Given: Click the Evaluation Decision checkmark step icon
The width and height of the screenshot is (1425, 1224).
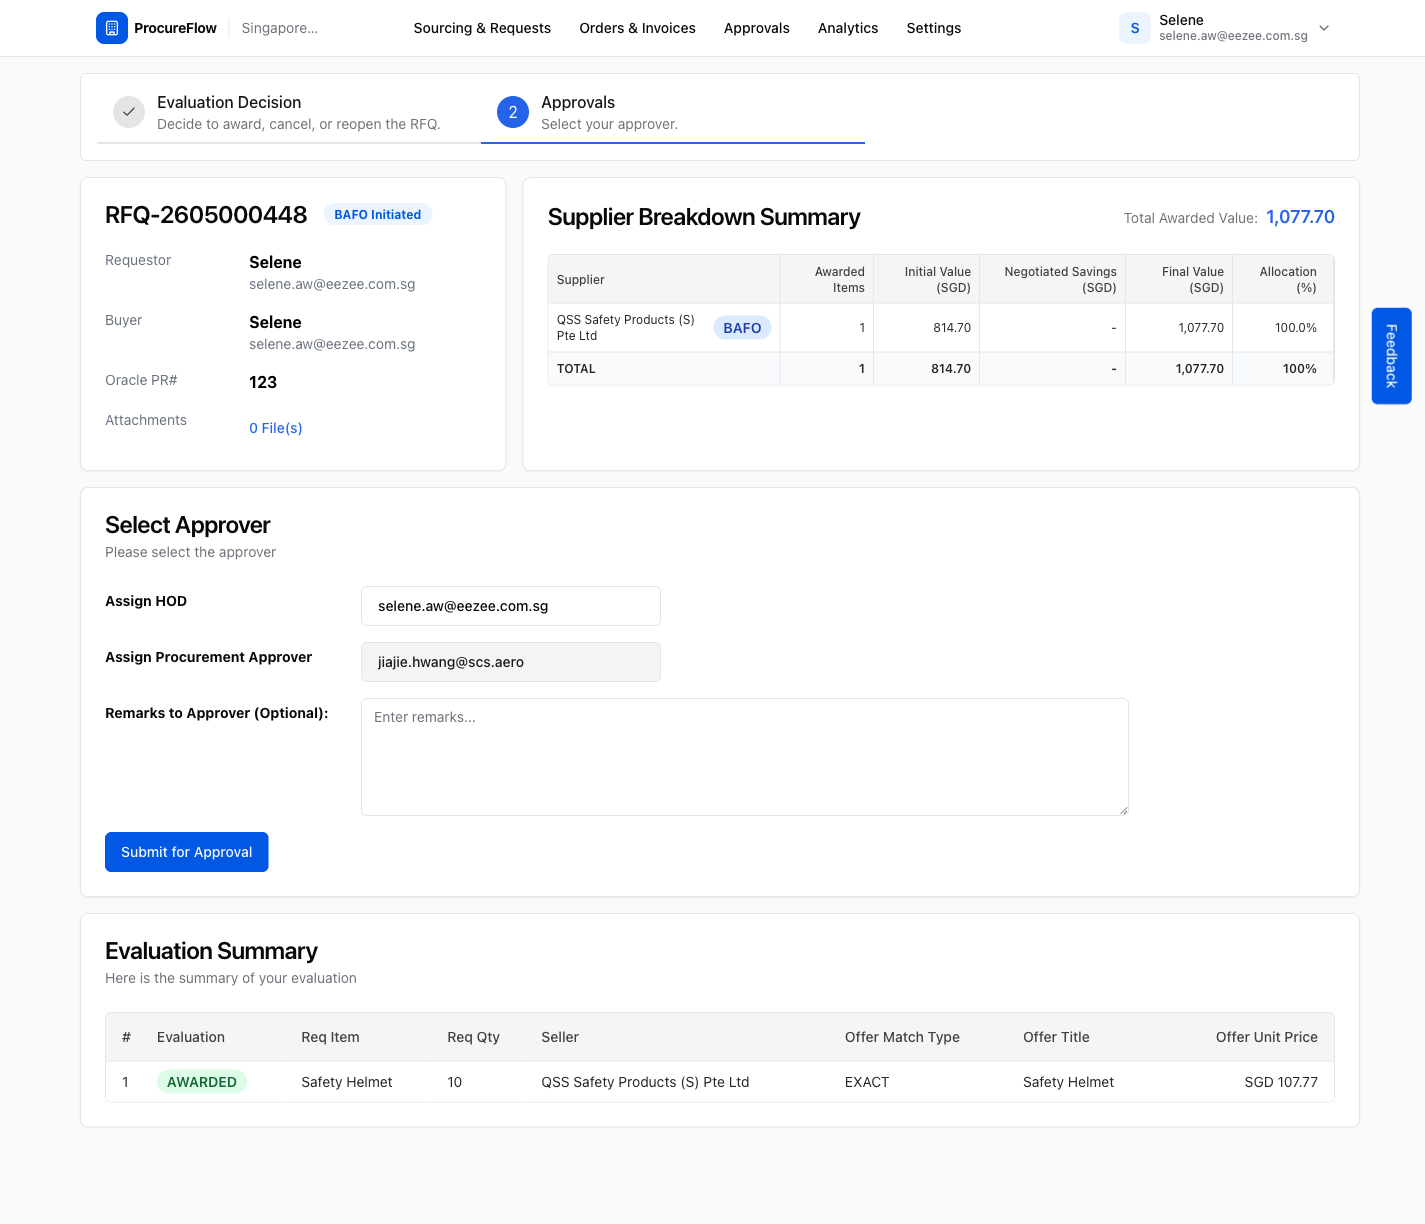Looking at the screenshot, I should pos(129,112).
